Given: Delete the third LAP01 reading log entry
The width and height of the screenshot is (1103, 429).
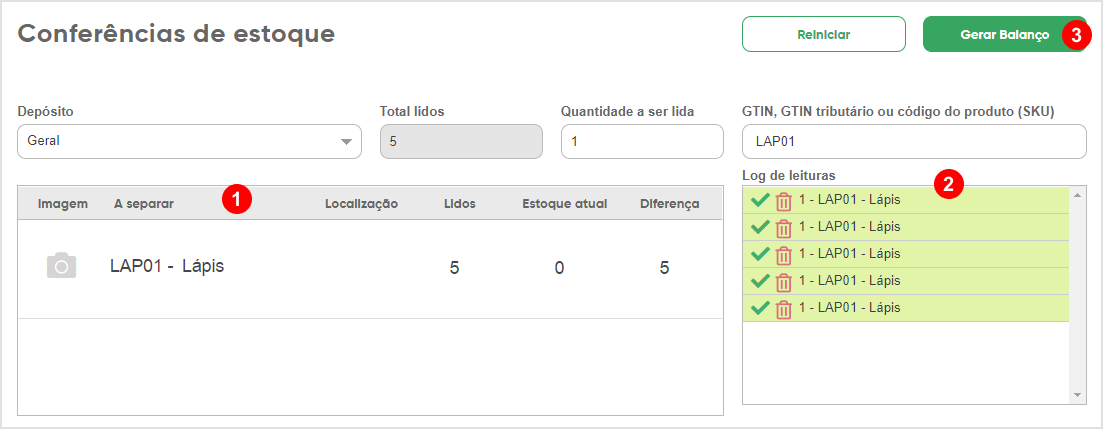Looking at the screenshot, I should tap(784, 255).
